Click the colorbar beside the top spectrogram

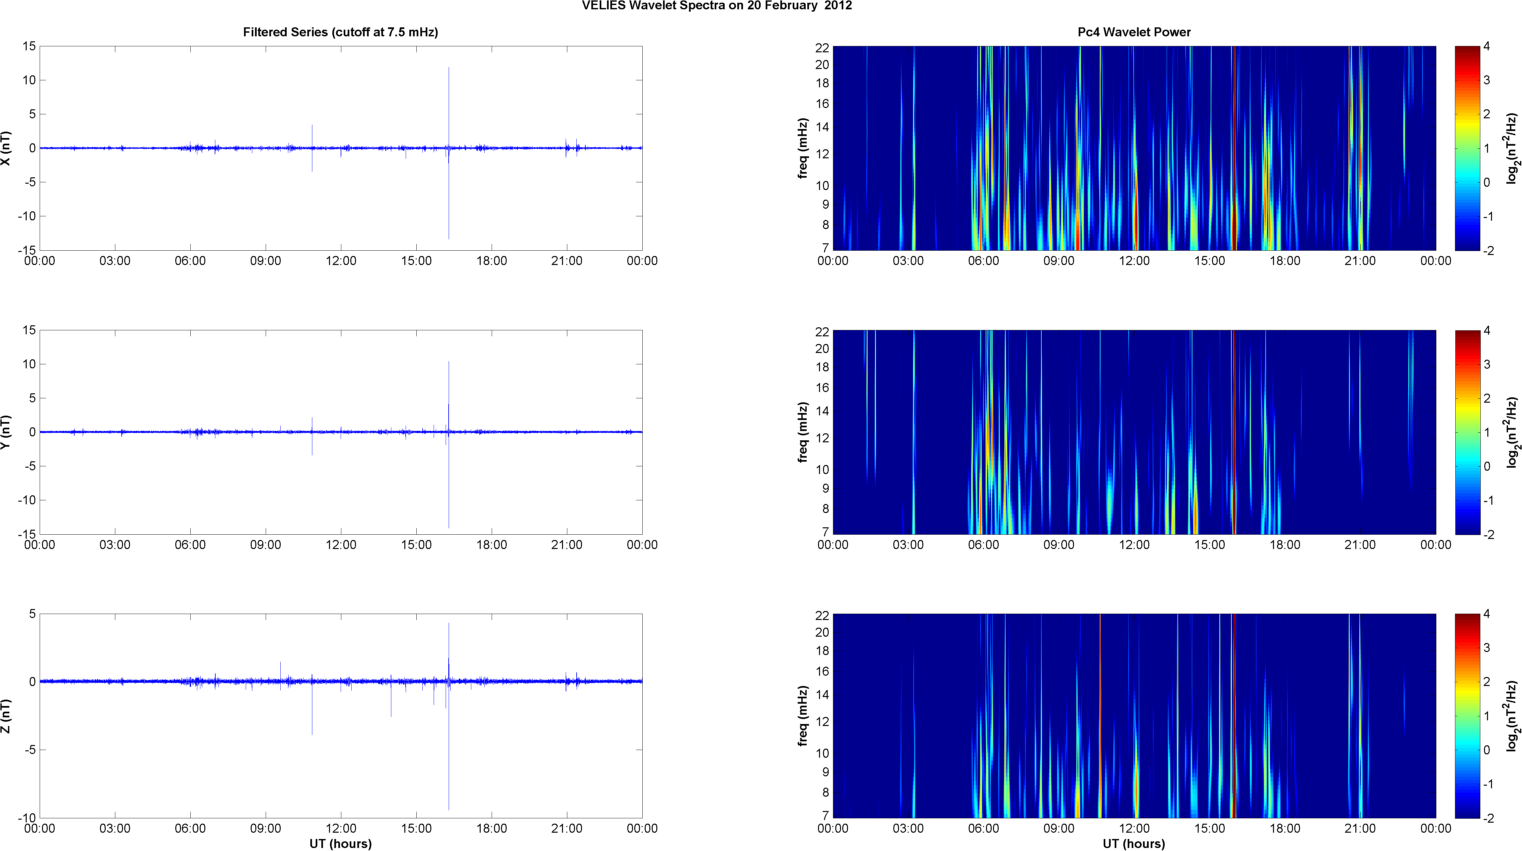click(1466, 148)
